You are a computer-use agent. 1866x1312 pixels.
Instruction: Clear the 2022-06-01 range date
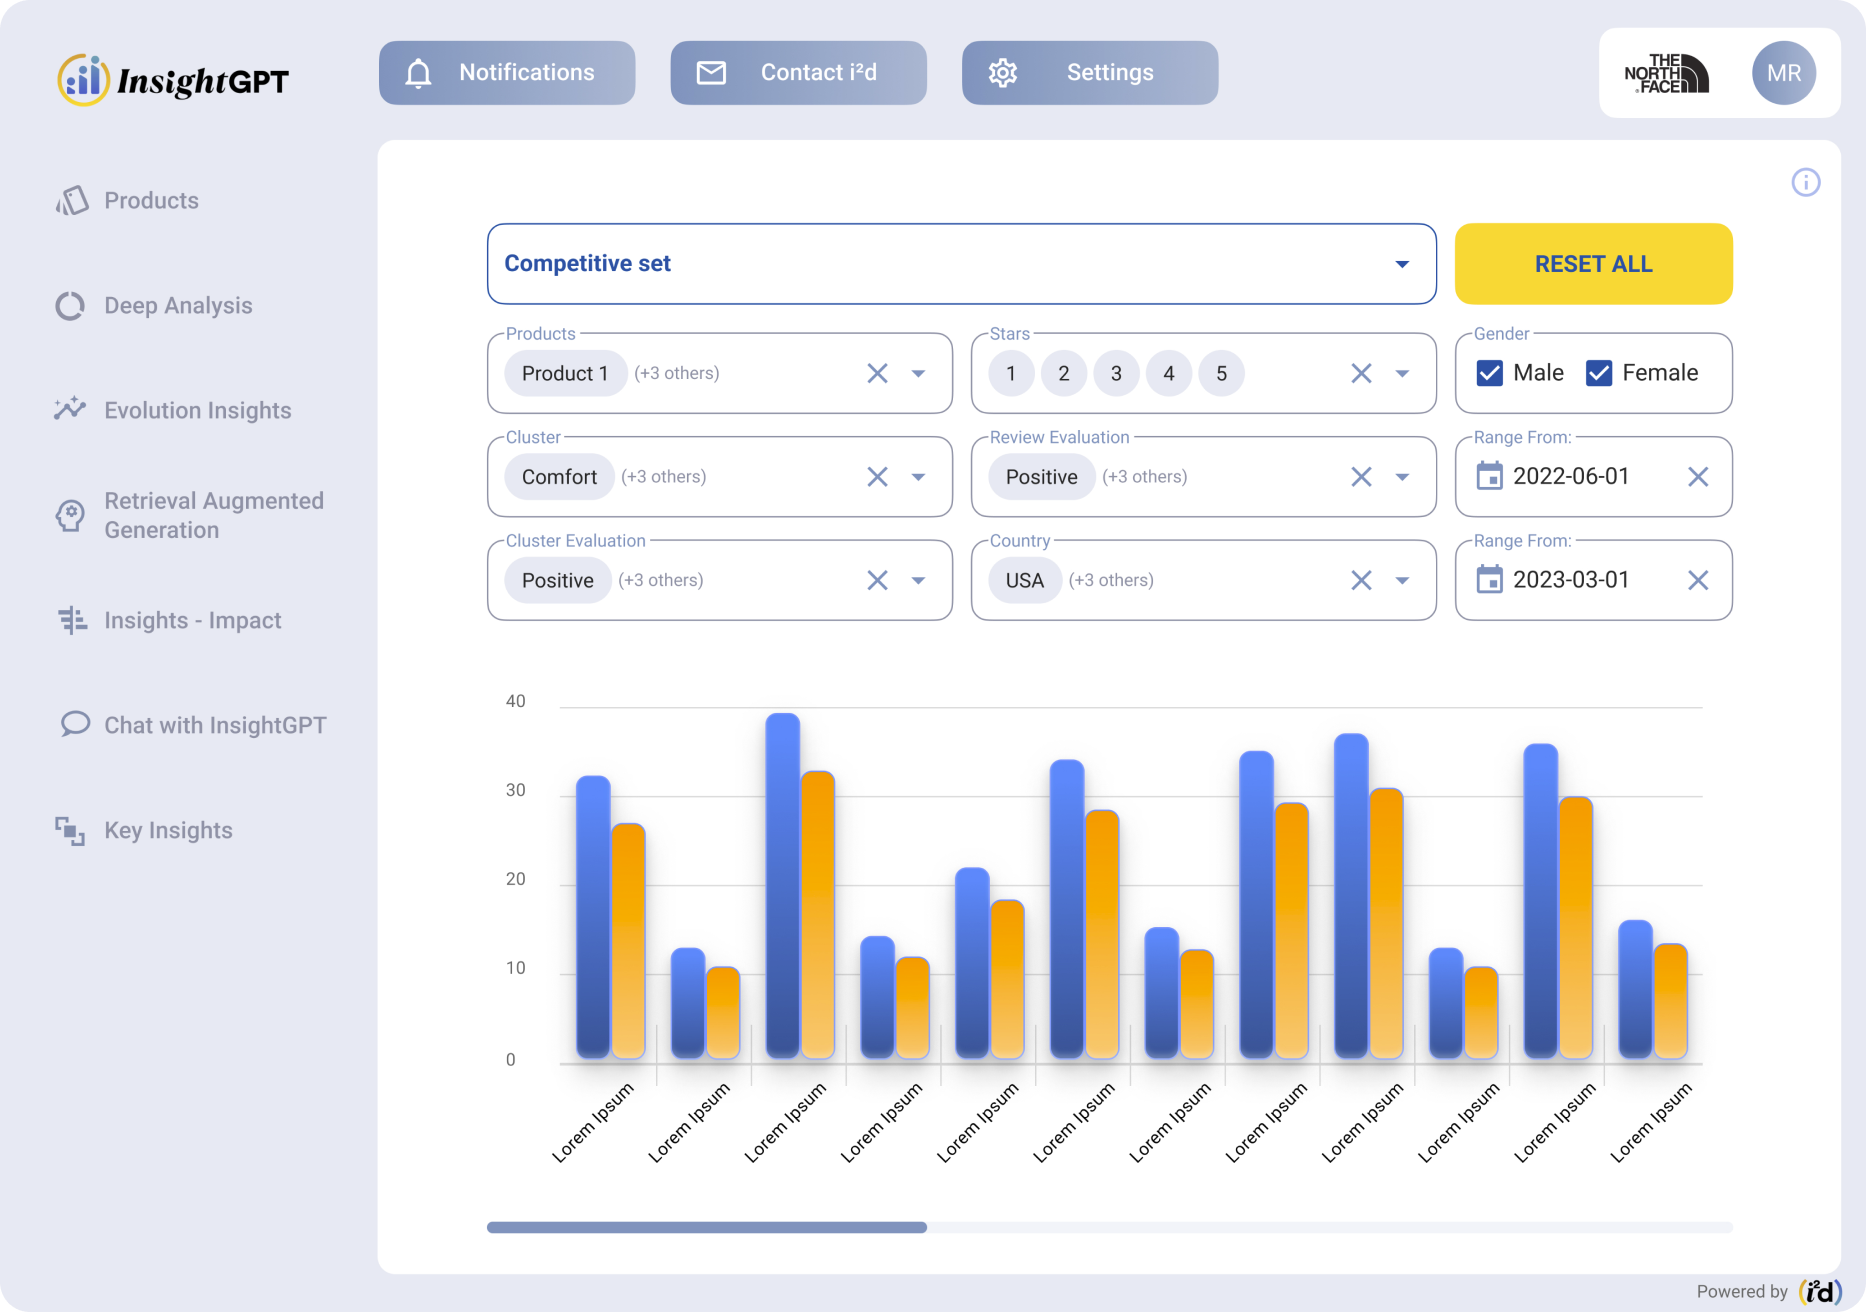(x=1697, y=477)
